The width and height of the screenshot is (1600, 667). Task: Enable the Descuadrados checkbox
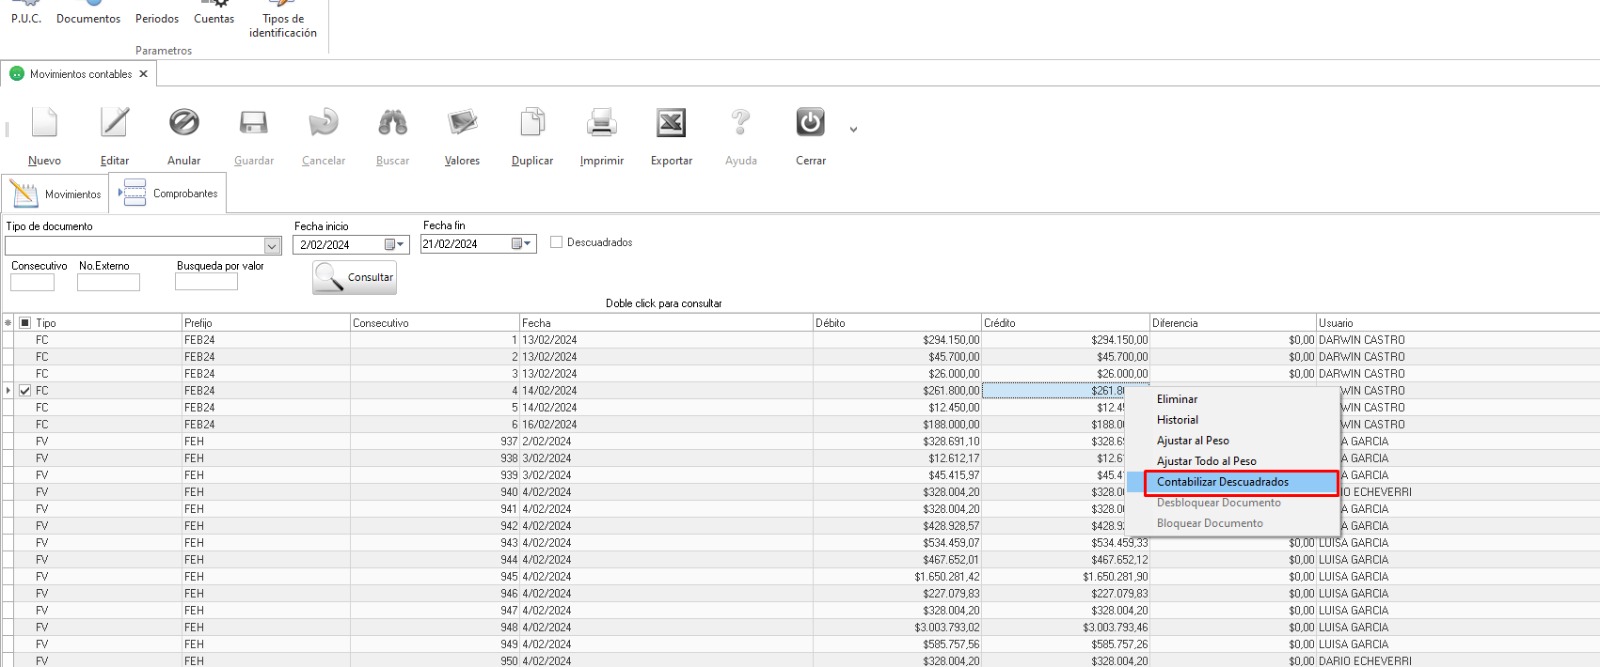[x=556, y=242]
